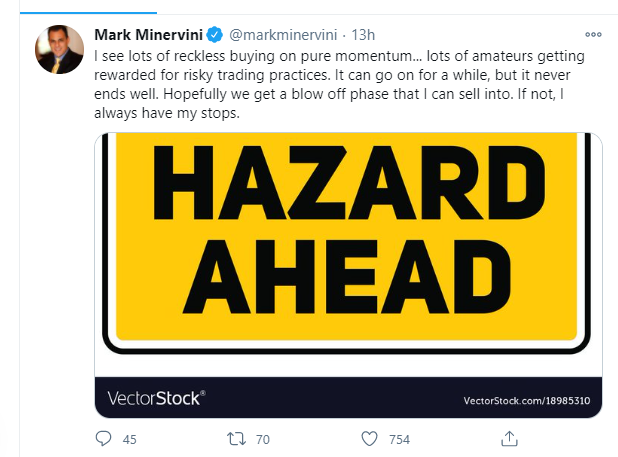Click the registered trademark symbol beside VectorStock

(203, 394)
